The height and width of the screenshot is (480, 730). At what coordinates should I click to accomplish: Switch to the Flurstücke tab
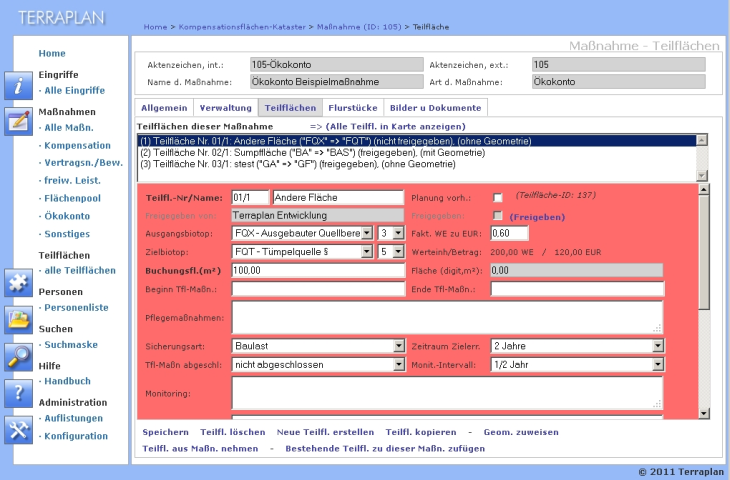pos(353,108)
